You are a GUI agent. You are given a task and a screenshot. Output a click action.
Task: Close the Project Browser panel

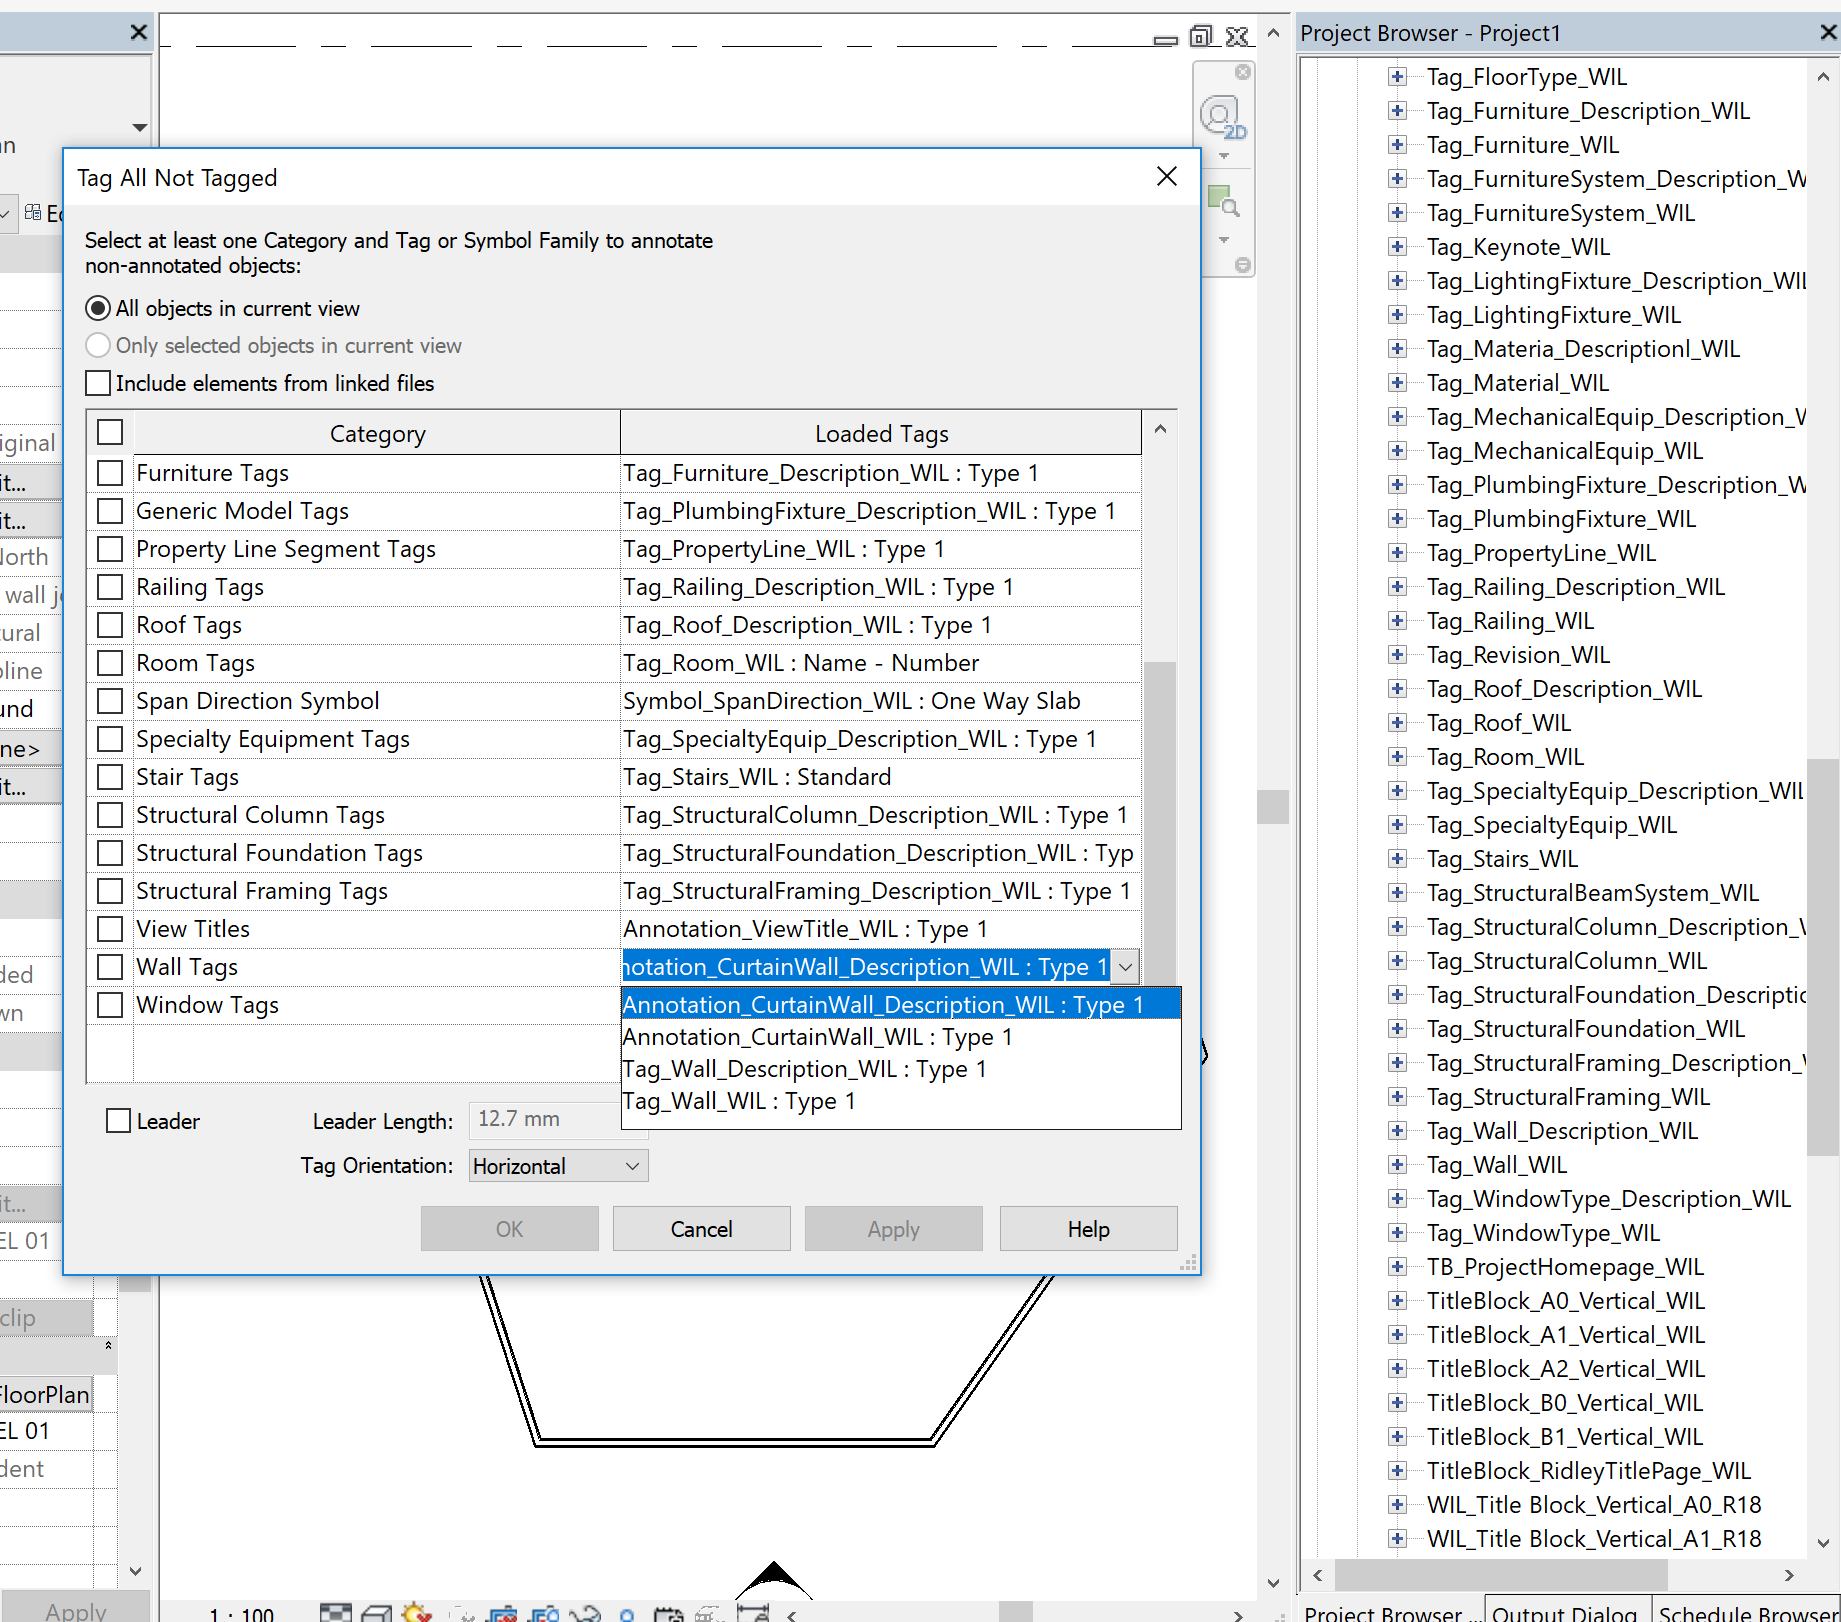click(1828, 32)
